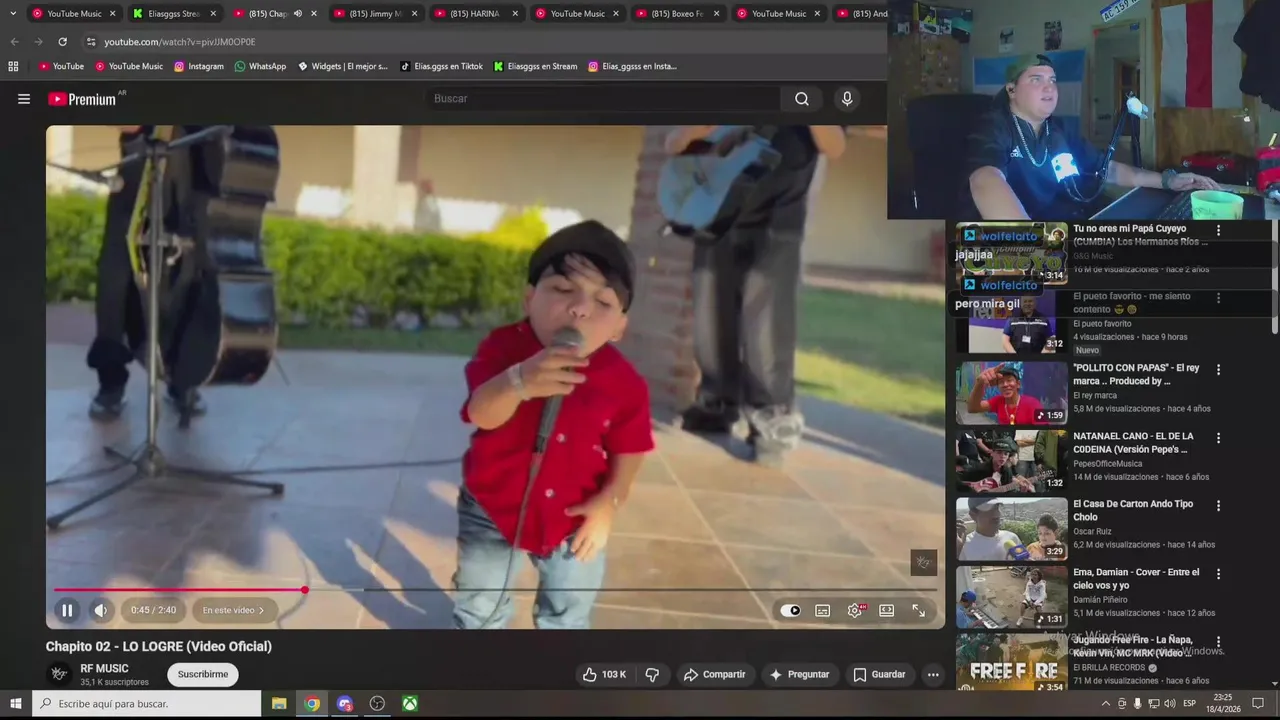Viewport: 1280px width, 720px height.
Task: Click the search magnifier button
Action: point(802,99)
